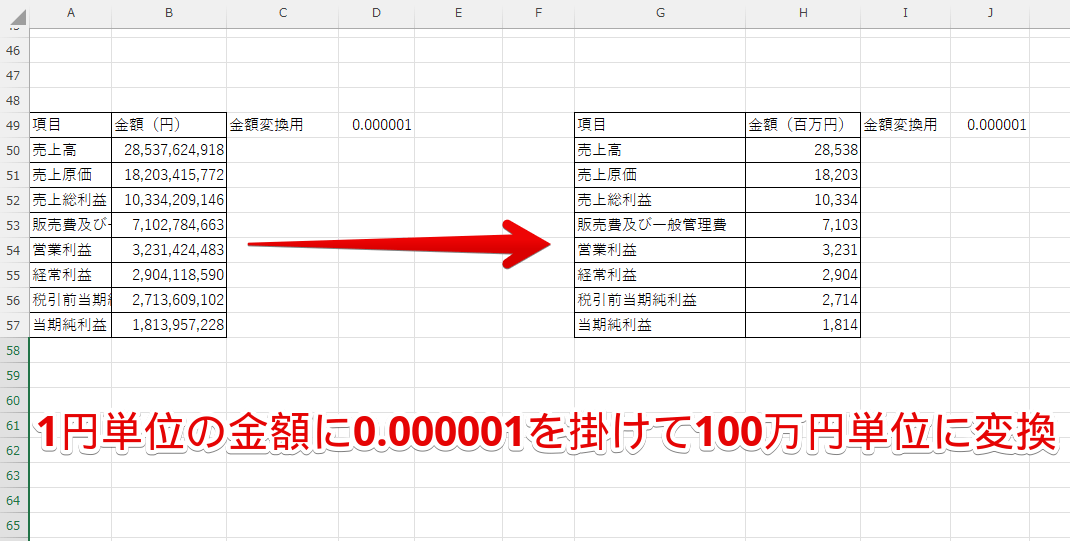Select cell 3,231 in column H
The width and height of the screenshot is (1073, 541).
click(x=803, y=250)
